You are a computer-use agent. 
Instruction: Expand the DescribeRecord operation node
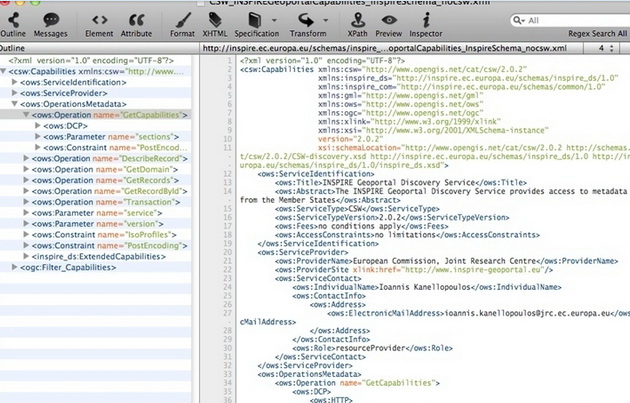pyautogui.click(x=25, y=158)
